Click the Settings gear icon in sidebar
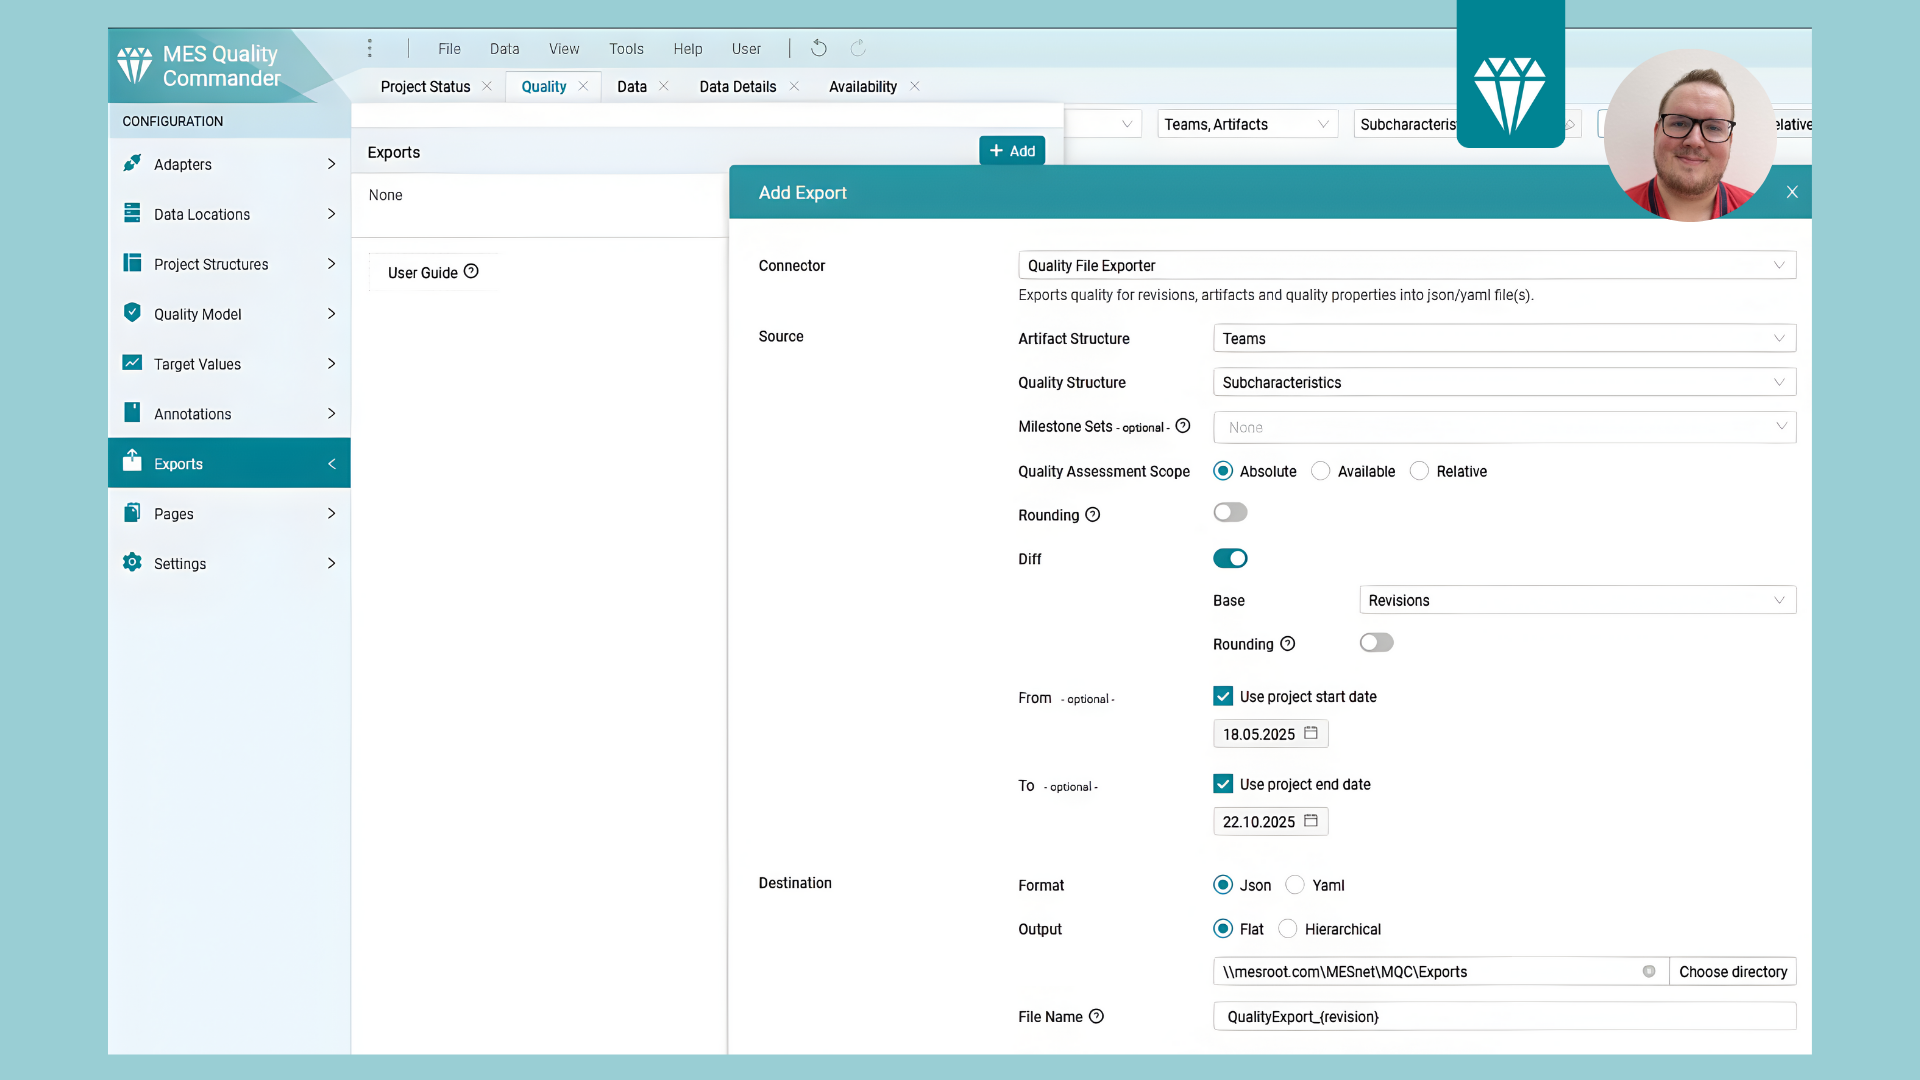The image size is (1920, 1080). 132,563
